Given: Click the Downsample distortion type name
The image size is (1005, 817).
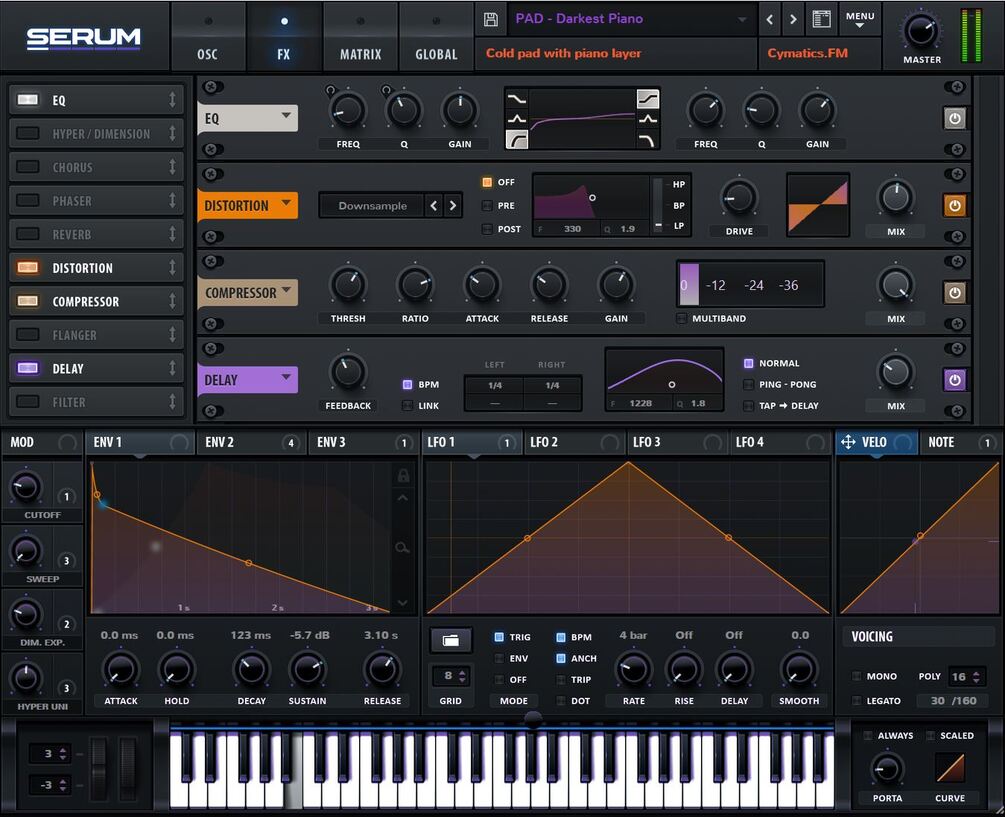Looking at the screenshot, I should (x=372, y=206).
